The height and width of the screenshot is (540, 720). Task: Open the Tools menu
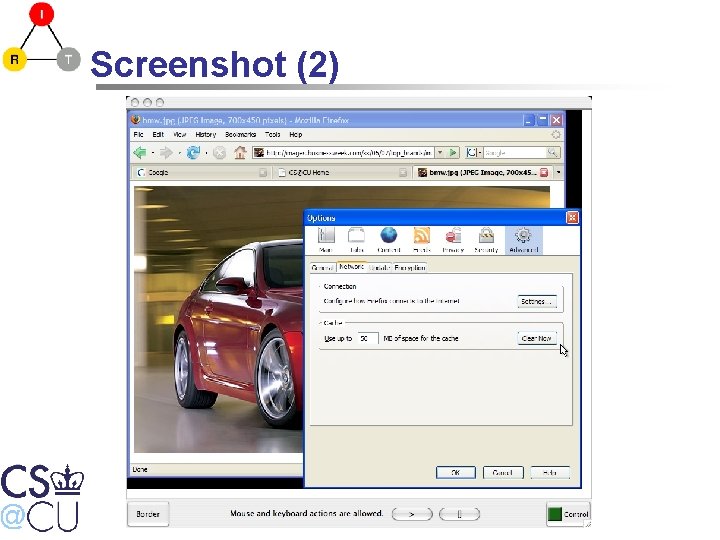(x=272, y=135)
